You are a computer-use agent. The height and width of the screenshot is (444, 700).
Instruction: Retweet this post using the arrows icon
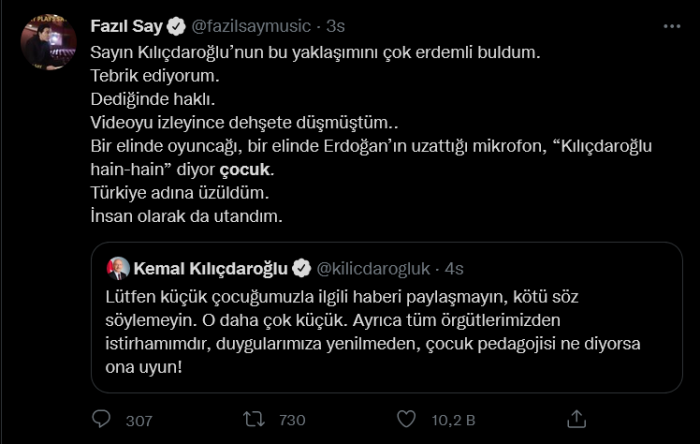point(256,419)
